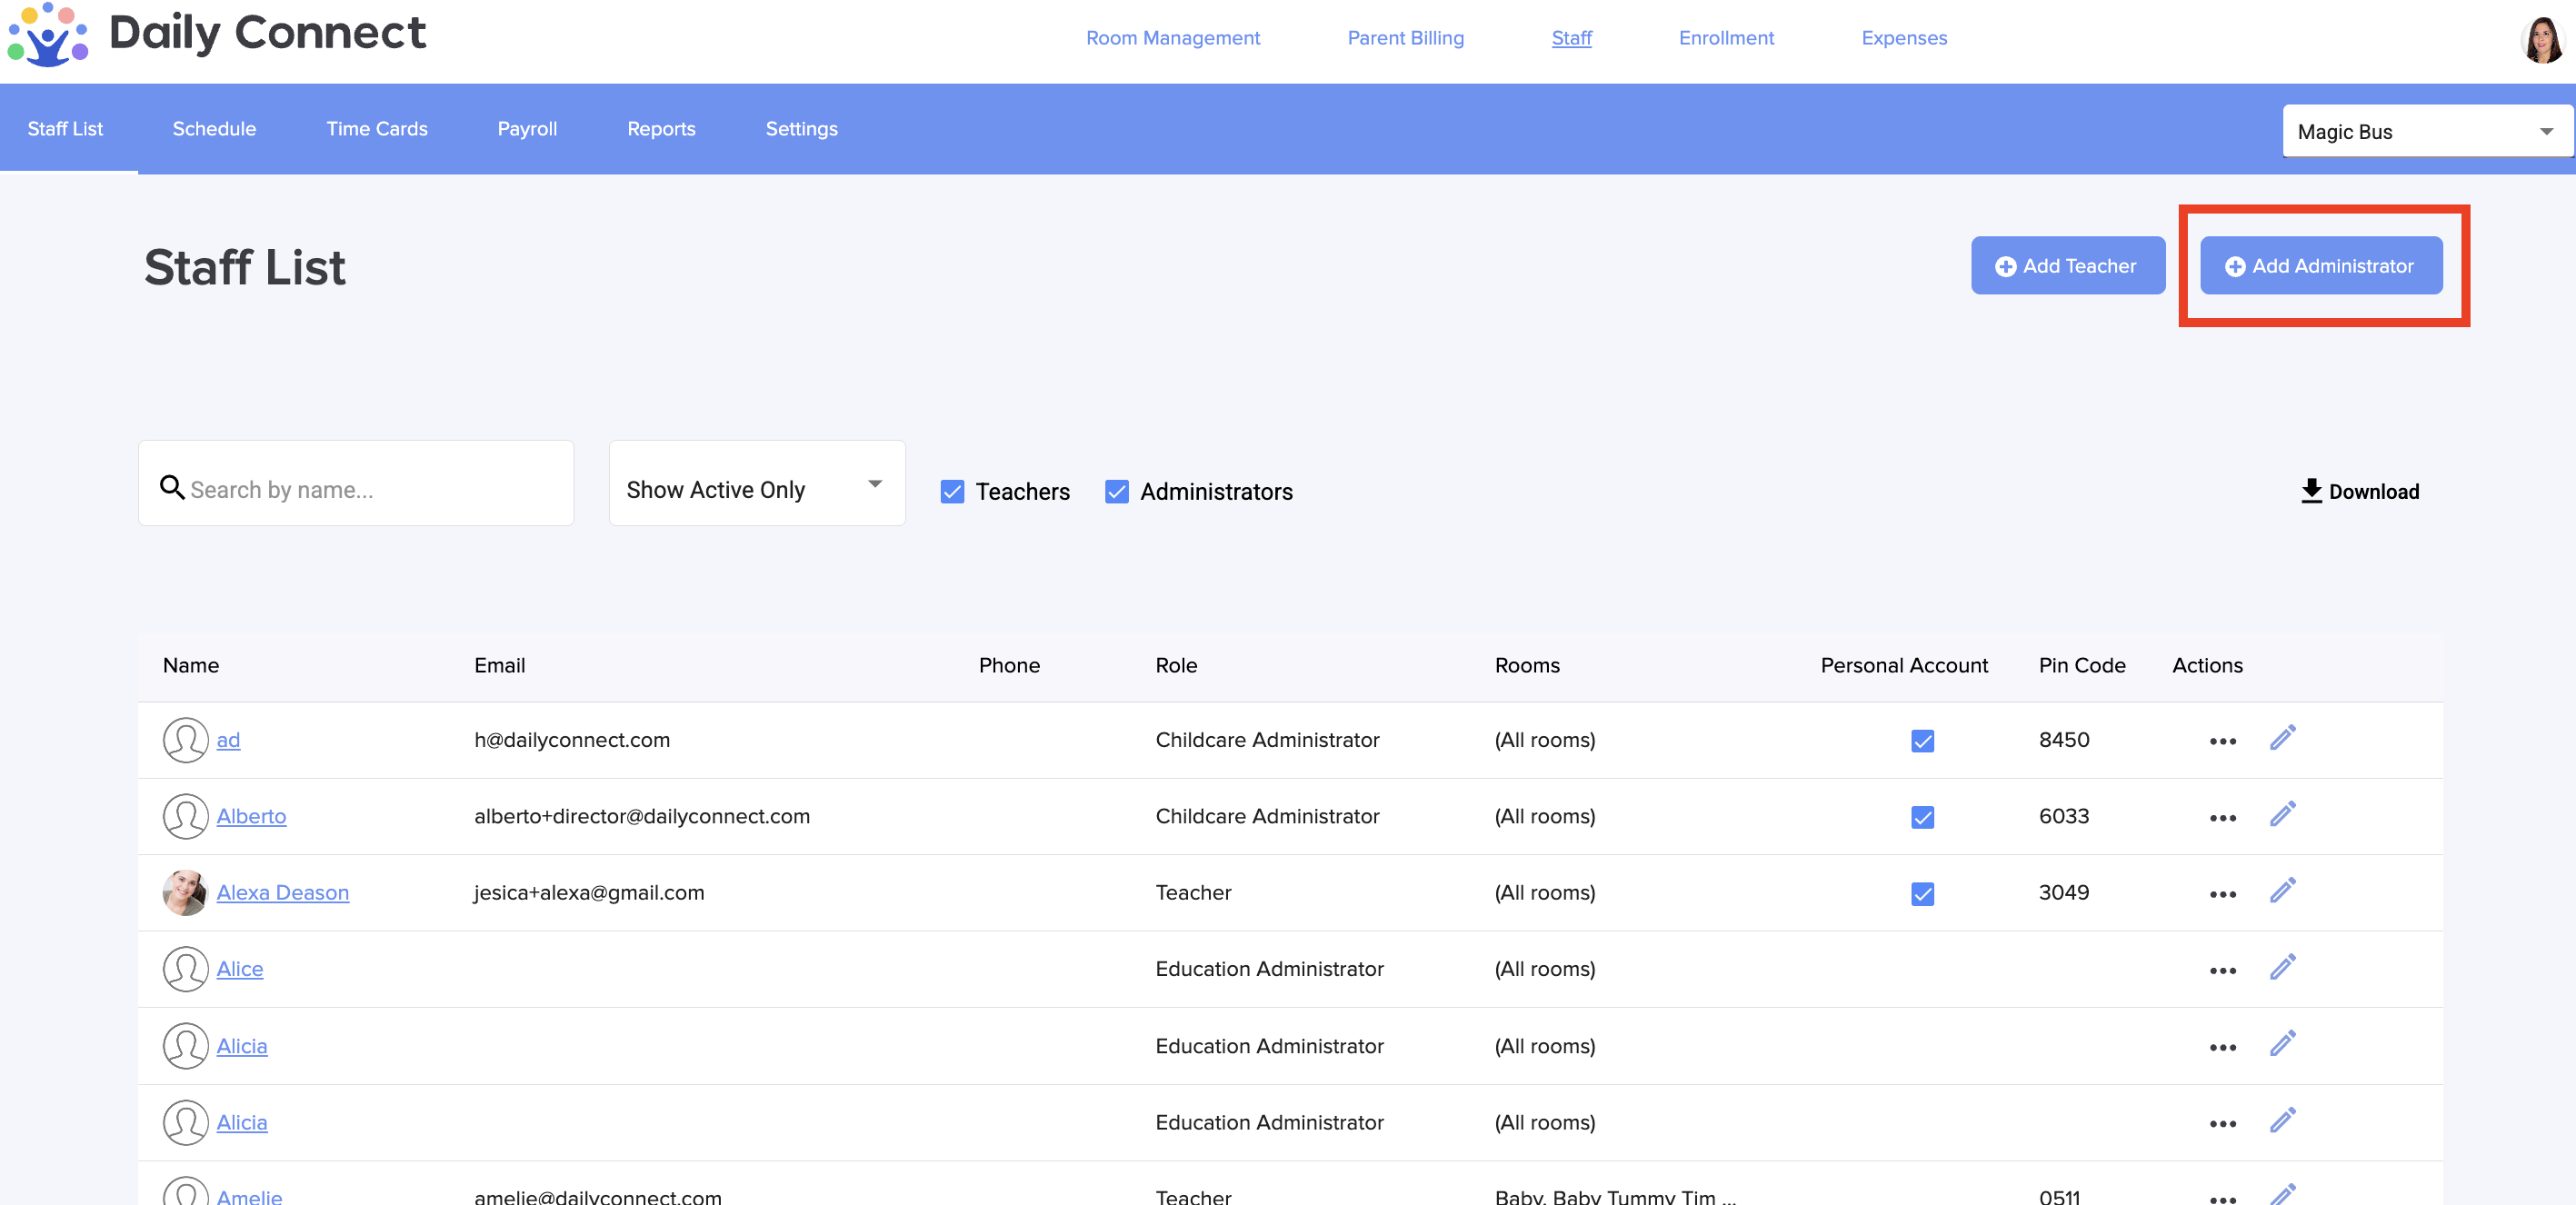Uncheck the Teachers filter checkbox
This screenshot has height=1205, width=2576.
point(952,491)
